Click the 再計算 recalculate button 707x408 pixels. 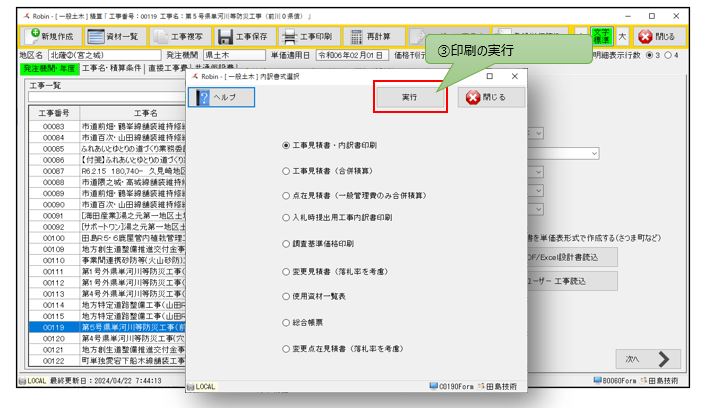click(x=372, y=37)
